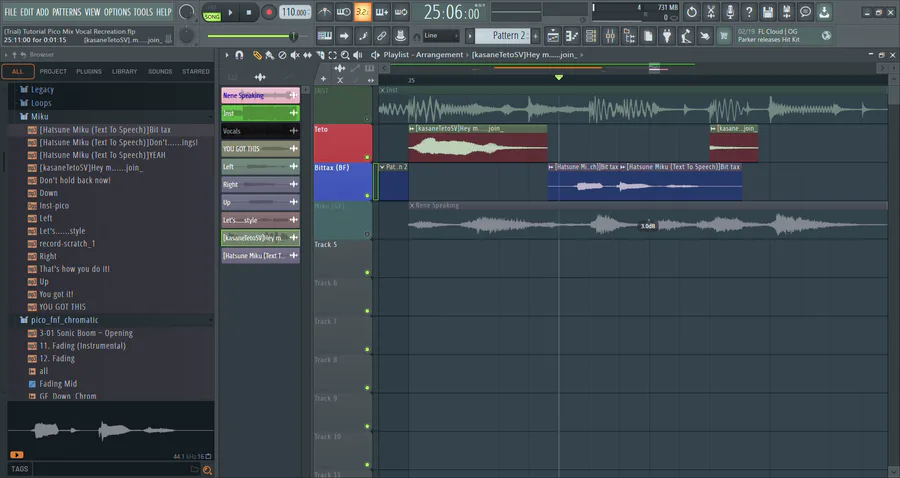Click the song position slider handle
Viewport: 900px width, 478px height.
pos(293,36)
